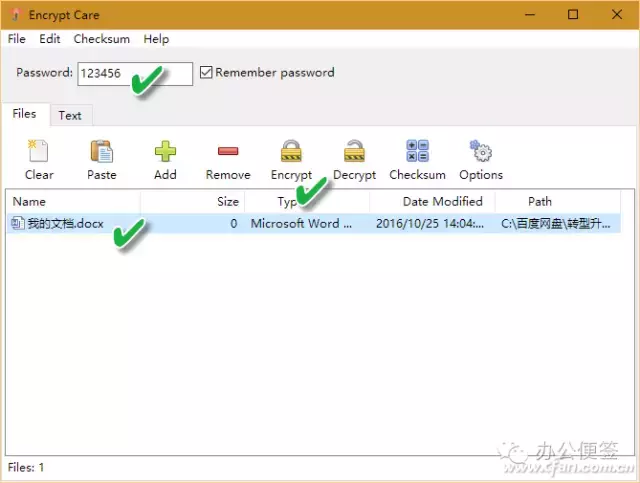The width and height of the screenshot is (640, 483).
Task: Switch to the Text tab
Action: 70,115
